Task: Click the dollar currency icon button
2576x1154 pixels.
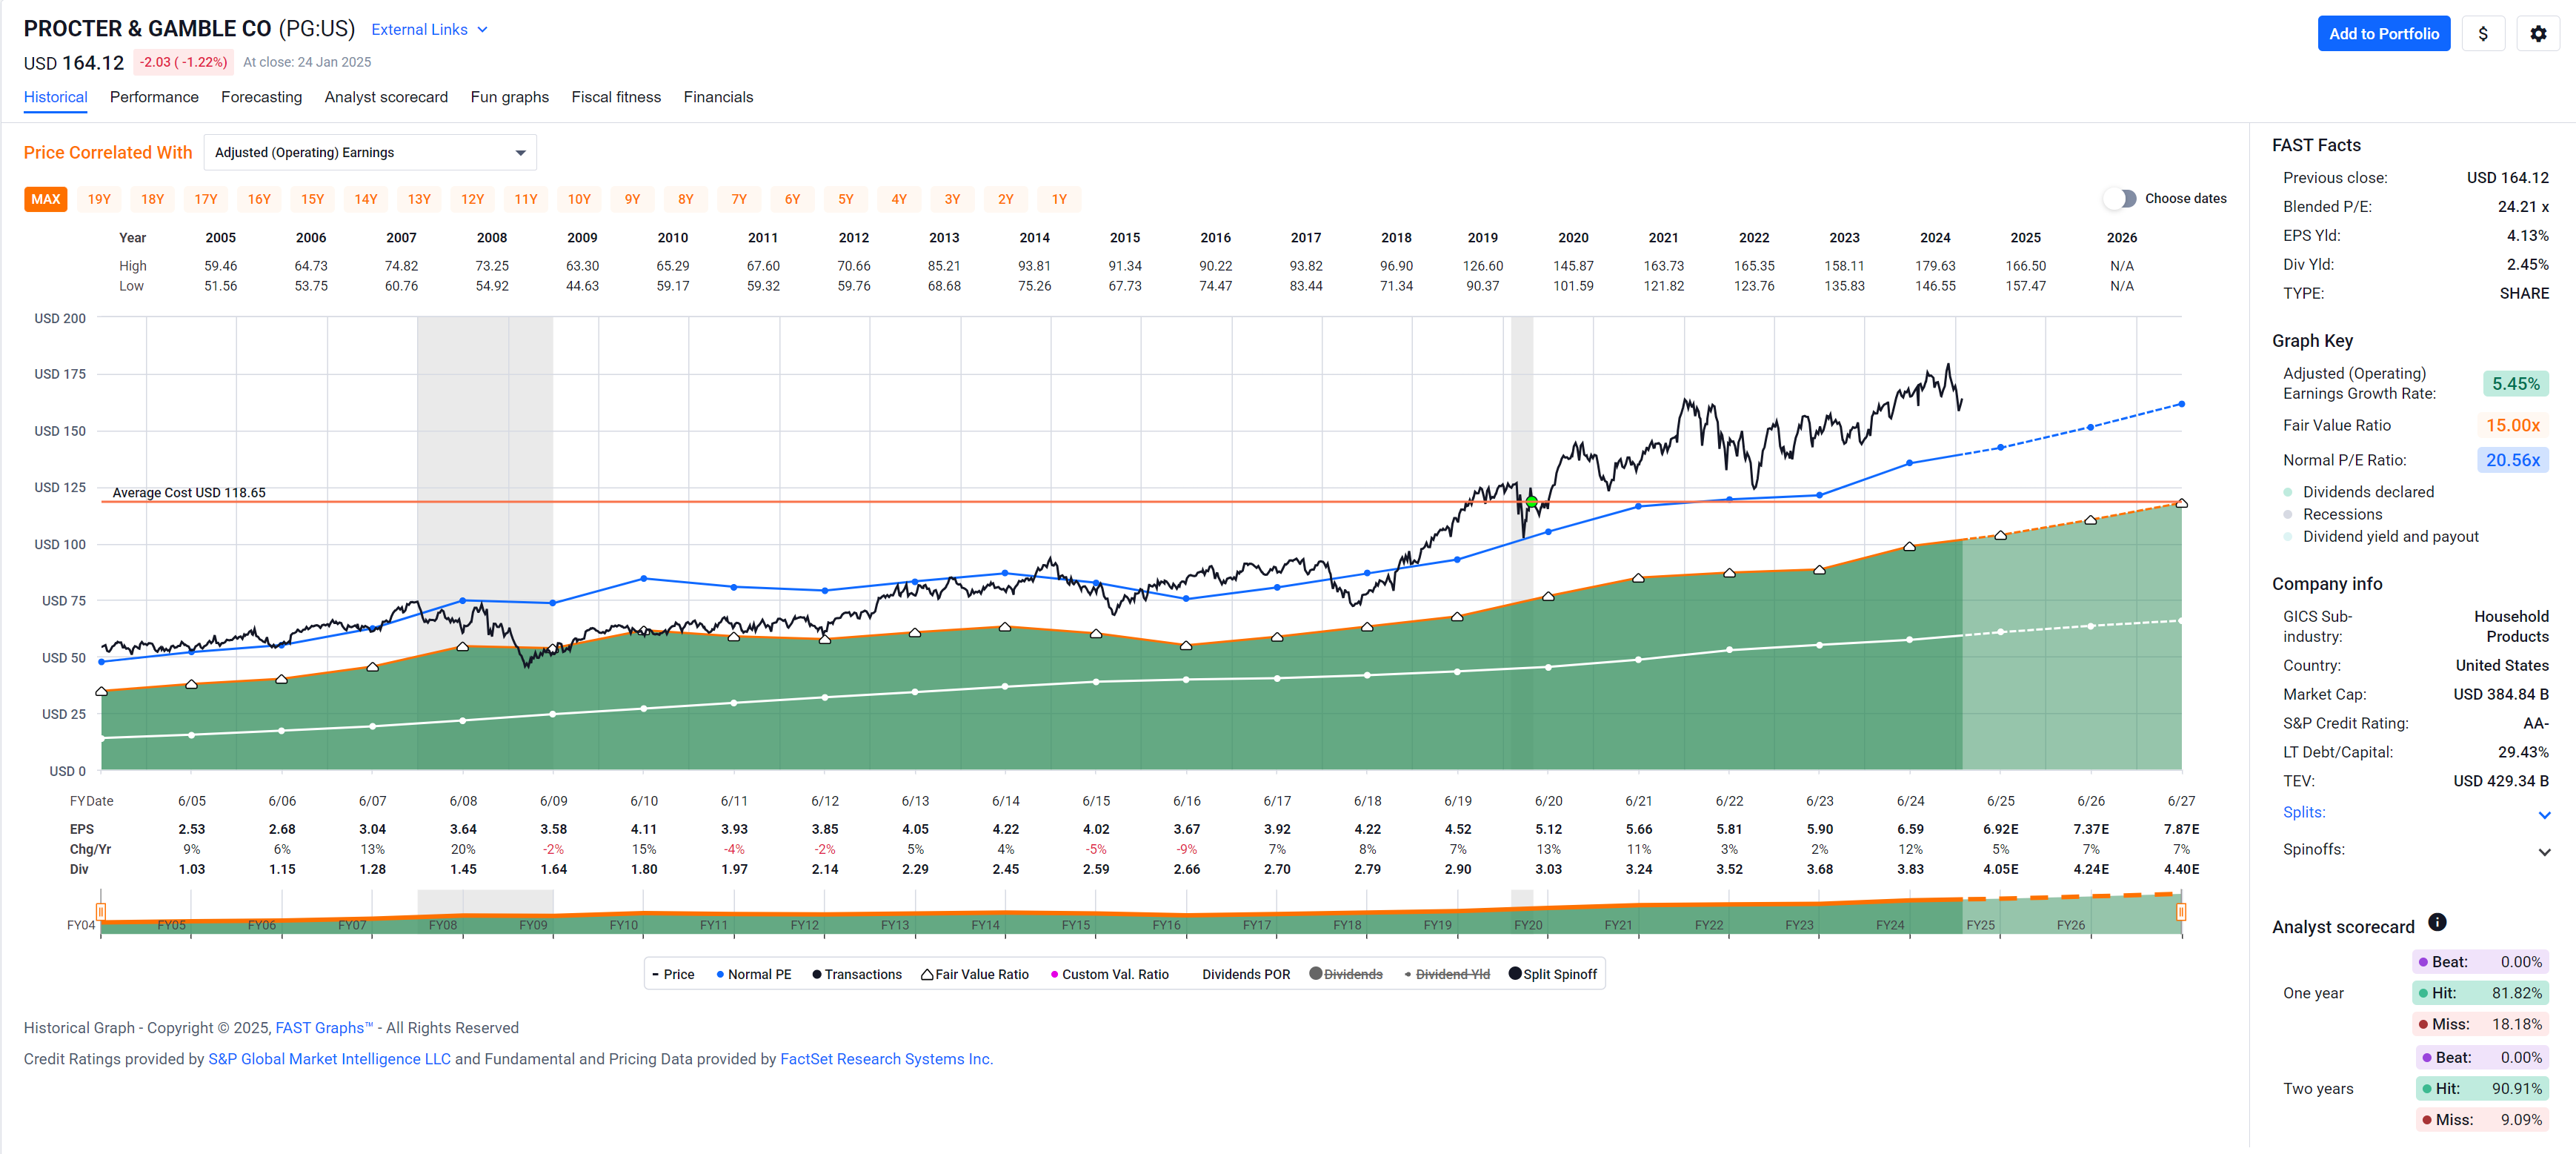Action: (2482, 34)
